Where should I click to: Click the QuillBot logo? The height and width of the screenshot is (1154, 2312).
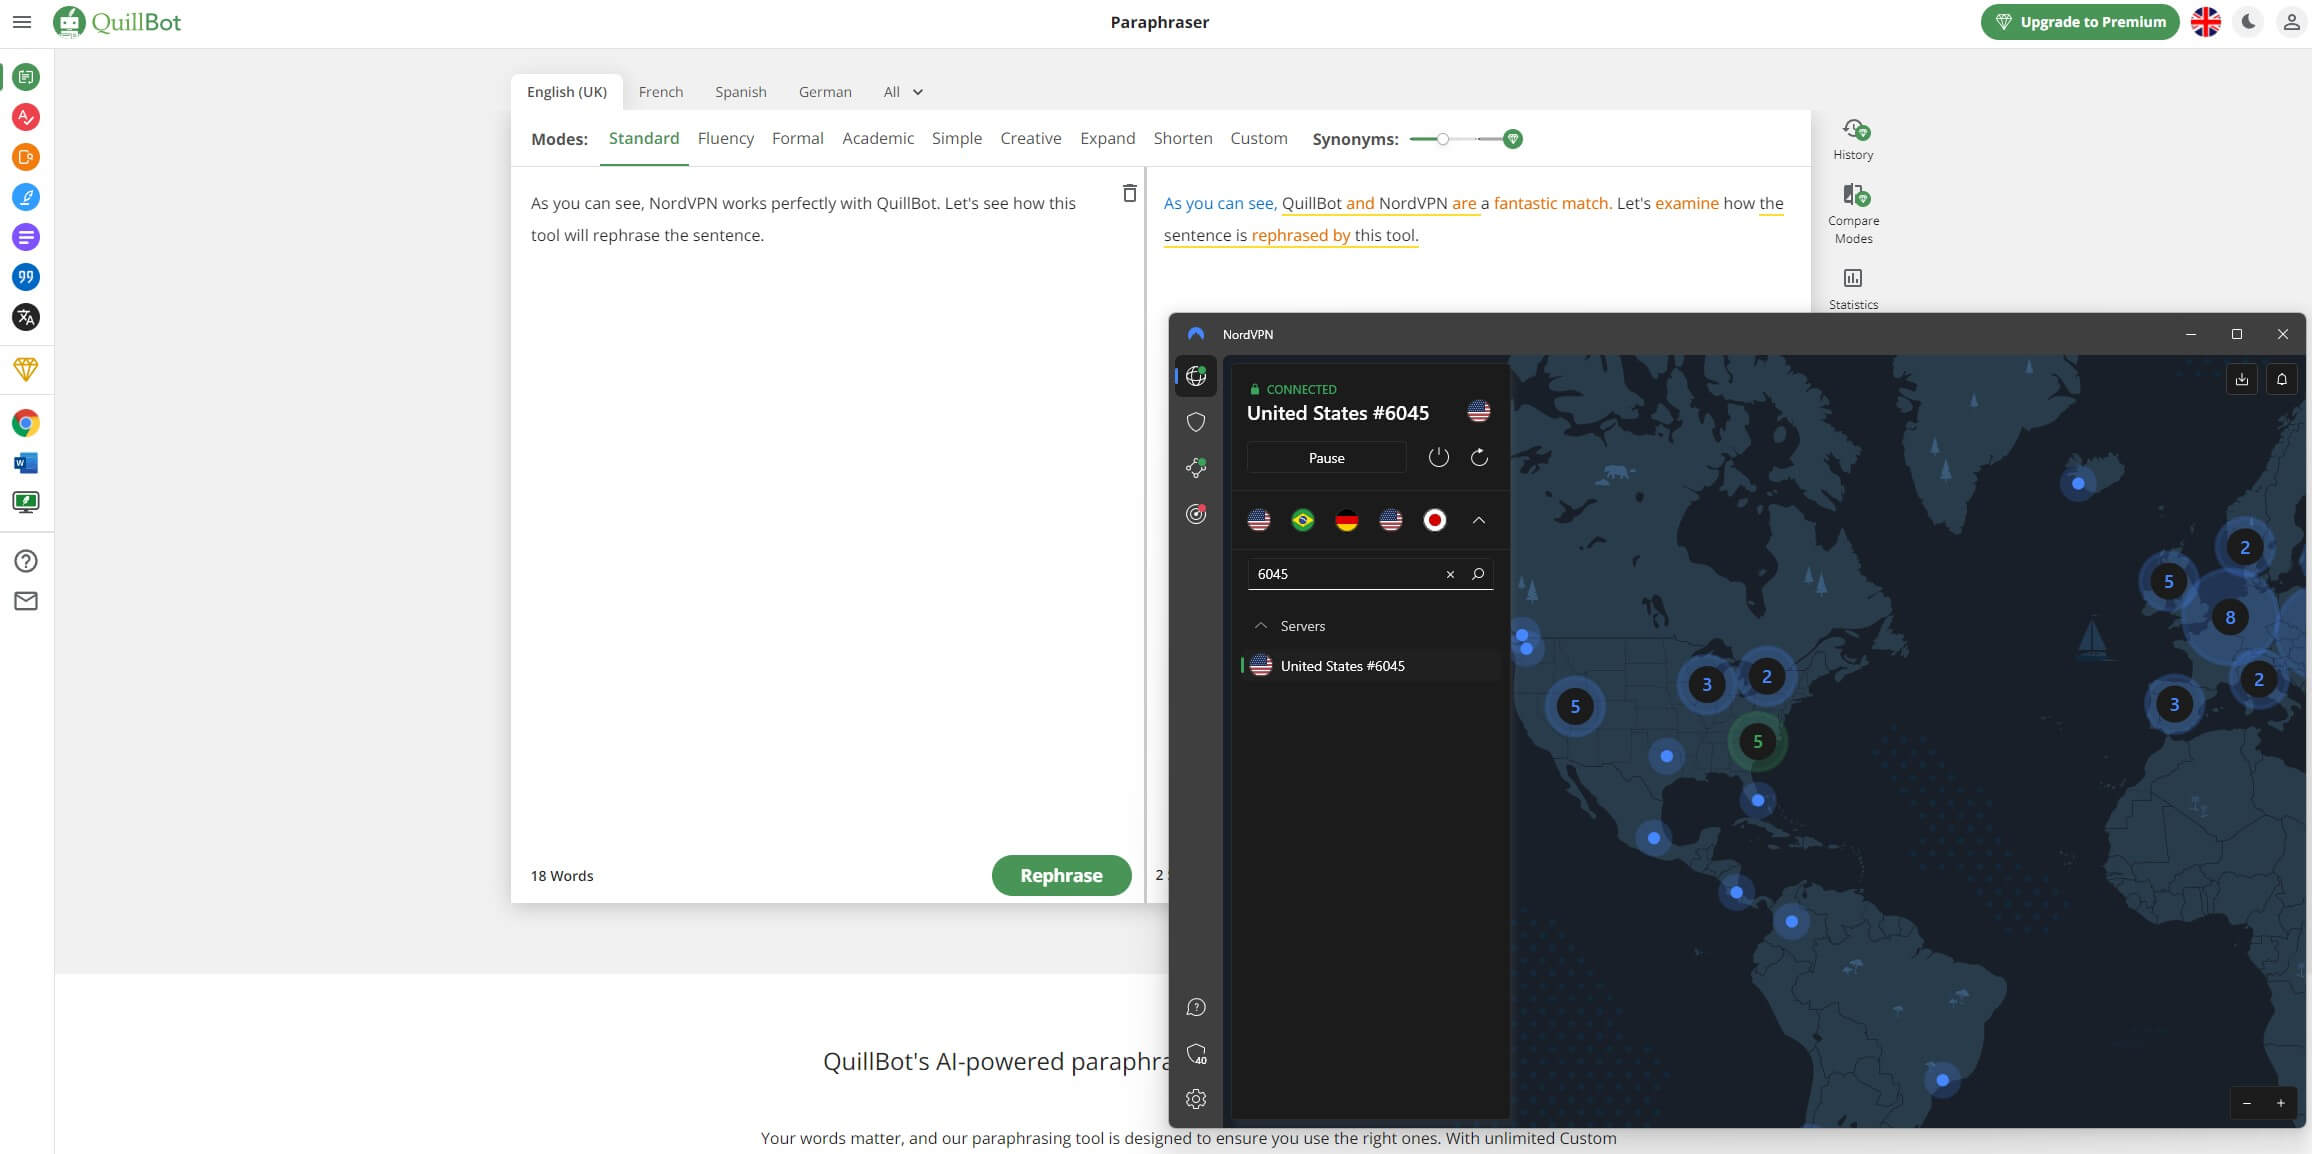[117, 22]
